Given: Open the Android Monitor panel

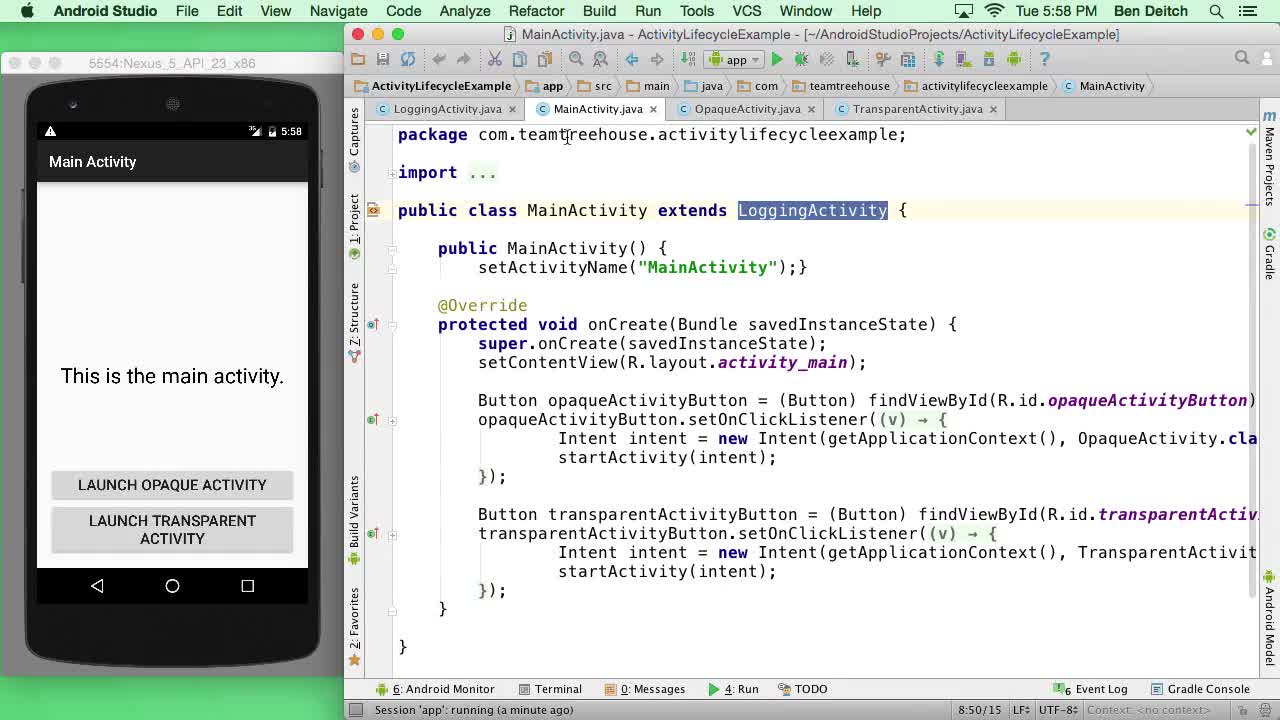Looking at the screenshot, I should click(439, 689).
